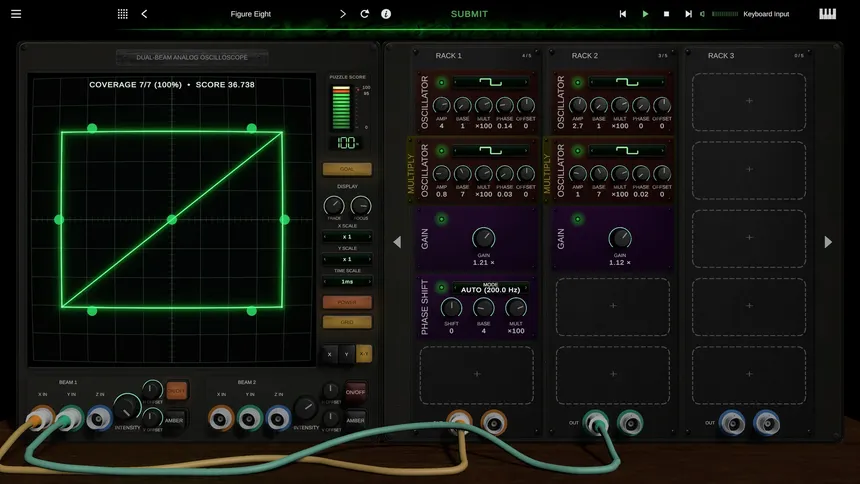The image size is (860, 484).
Task: Stop playback with the square icon
Action: pyautogui.click(x=666, y=14)
